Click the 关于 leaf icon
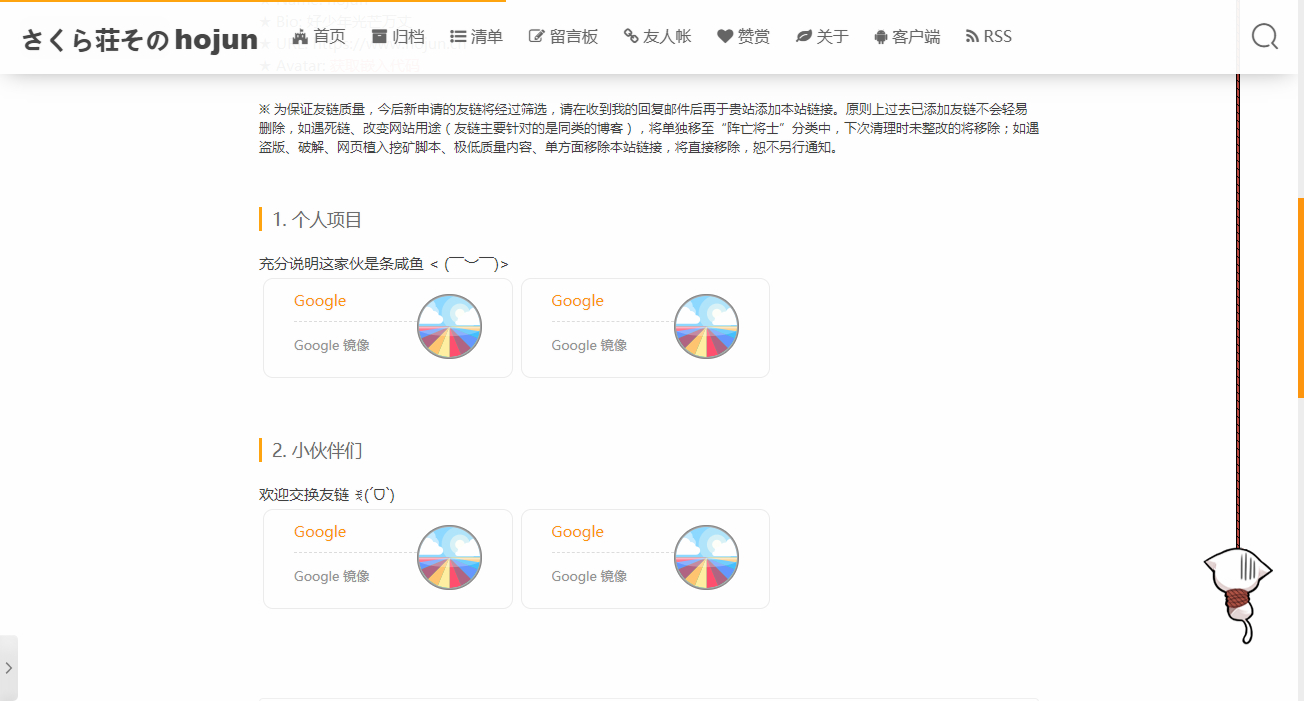 coord(804,37)
